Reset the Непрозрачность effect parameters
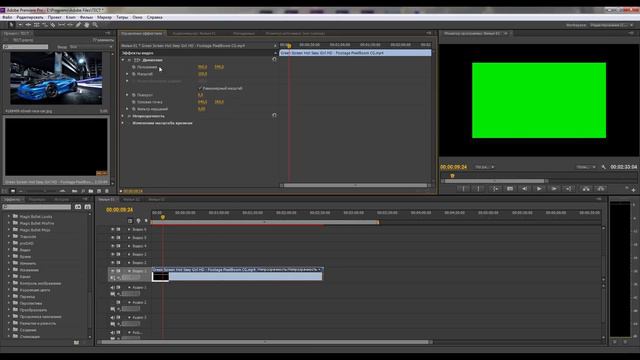The image size is (640, 360). [274, 116]
